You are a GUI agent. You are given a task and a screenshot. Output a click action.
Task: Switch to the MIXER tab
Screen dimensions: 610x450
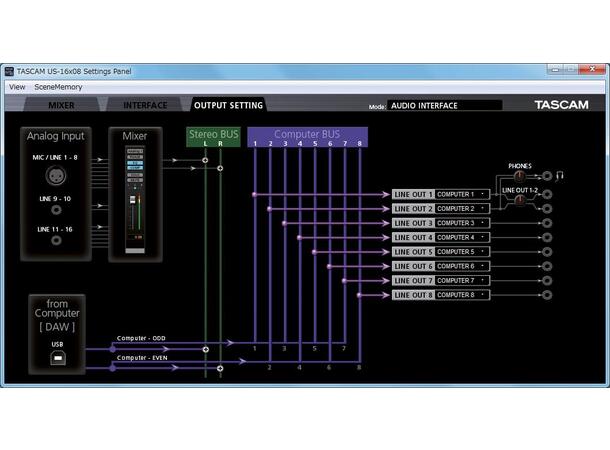[61, 105]
